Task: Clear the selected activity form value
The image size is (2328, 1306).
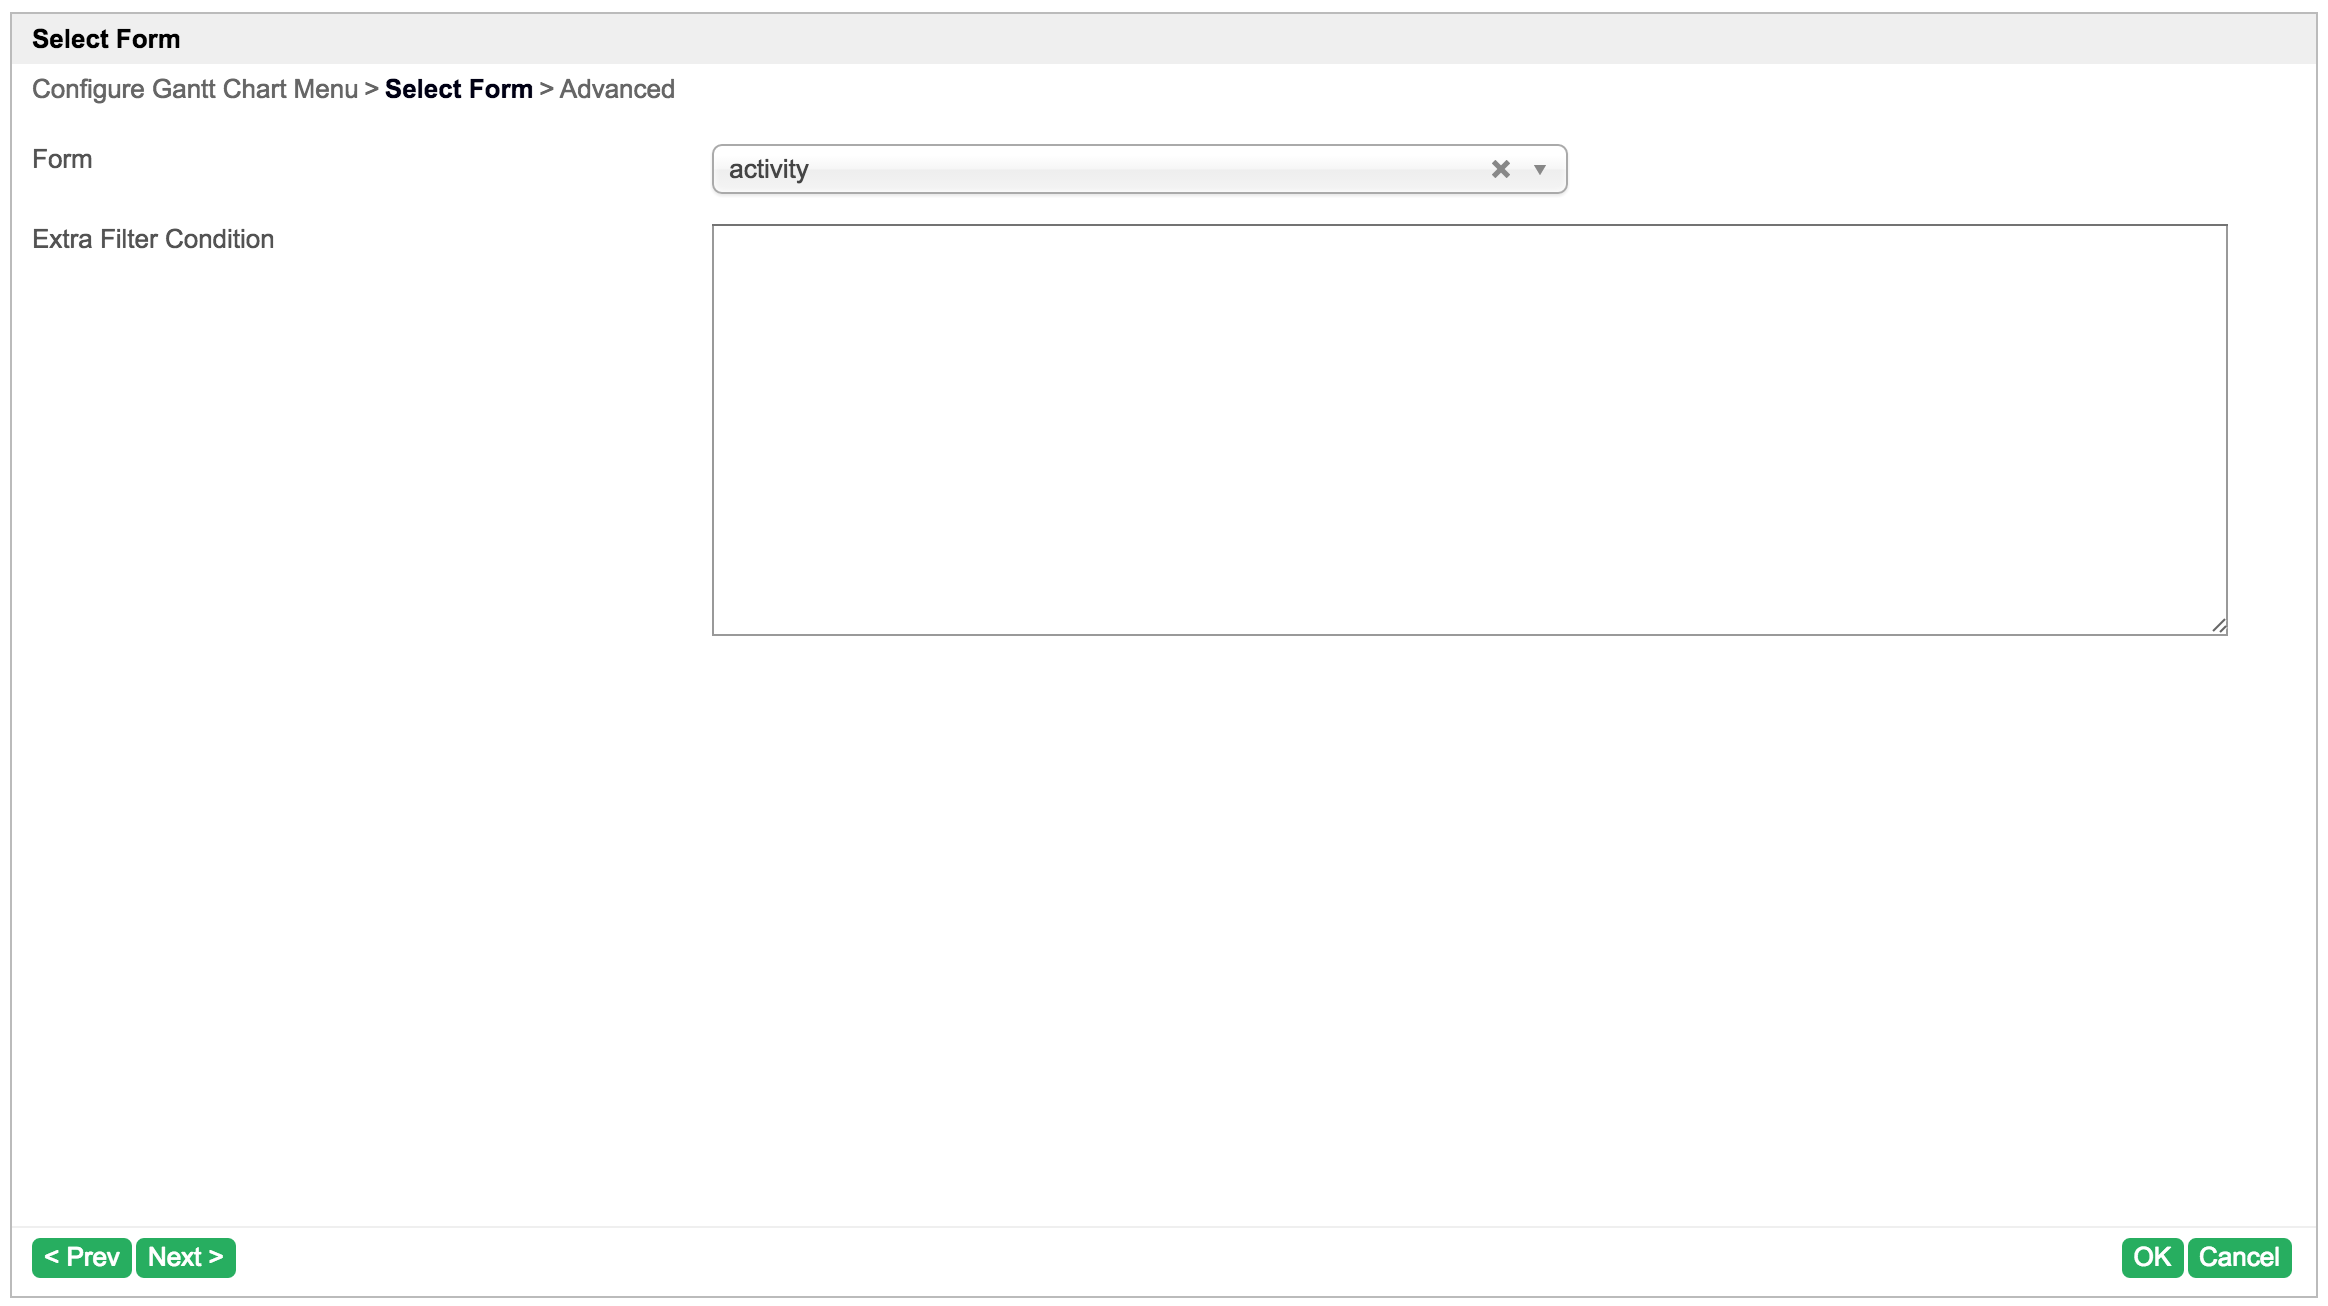Action: point(1500,169)
